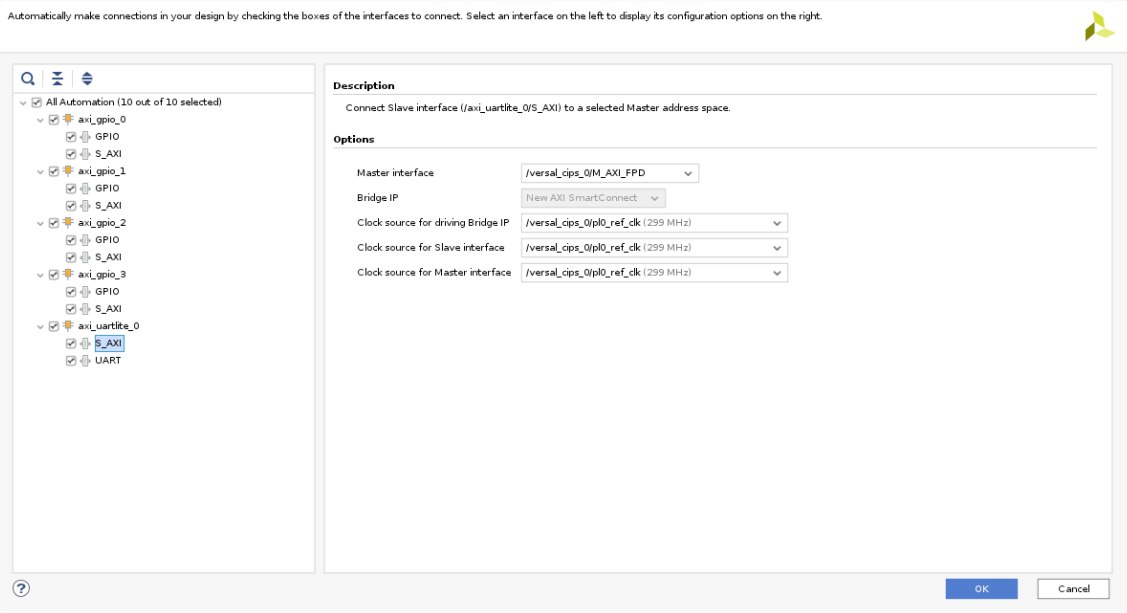Click the UART interface pin icon
1127x613 pixels.
coord(85,361)
